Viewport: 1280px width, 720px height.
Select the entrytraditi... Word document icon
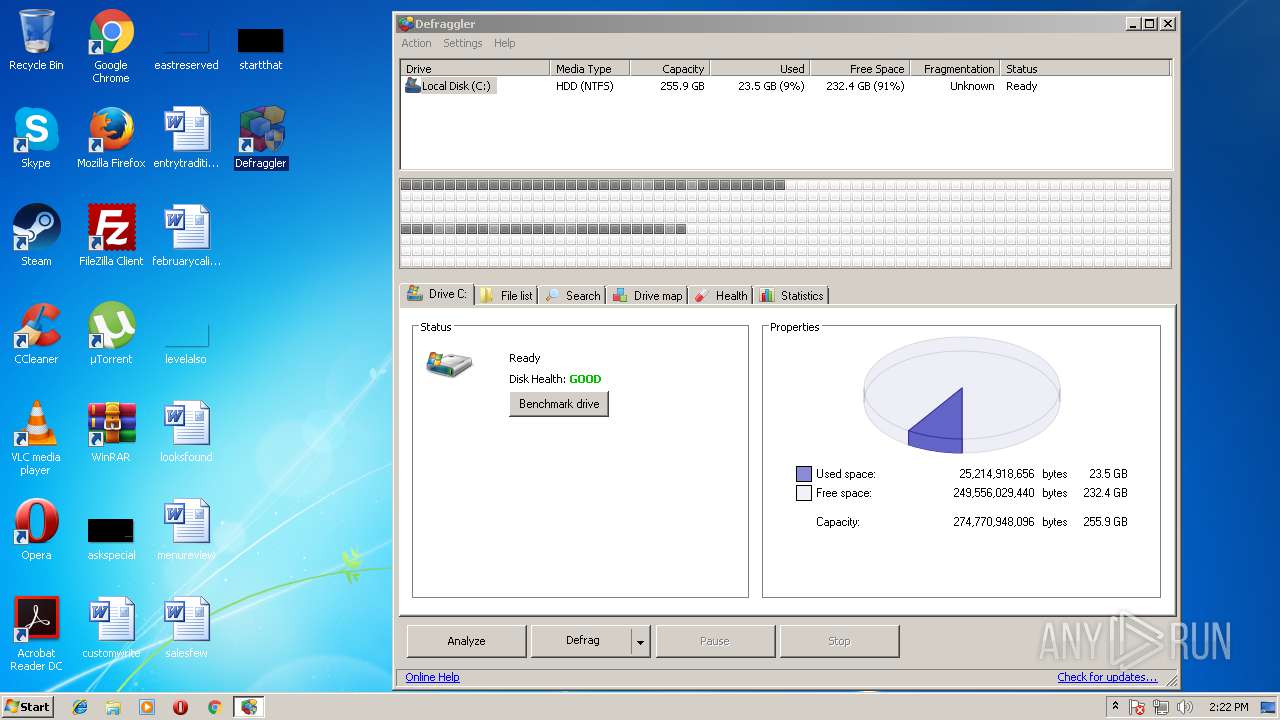[186, 138]
